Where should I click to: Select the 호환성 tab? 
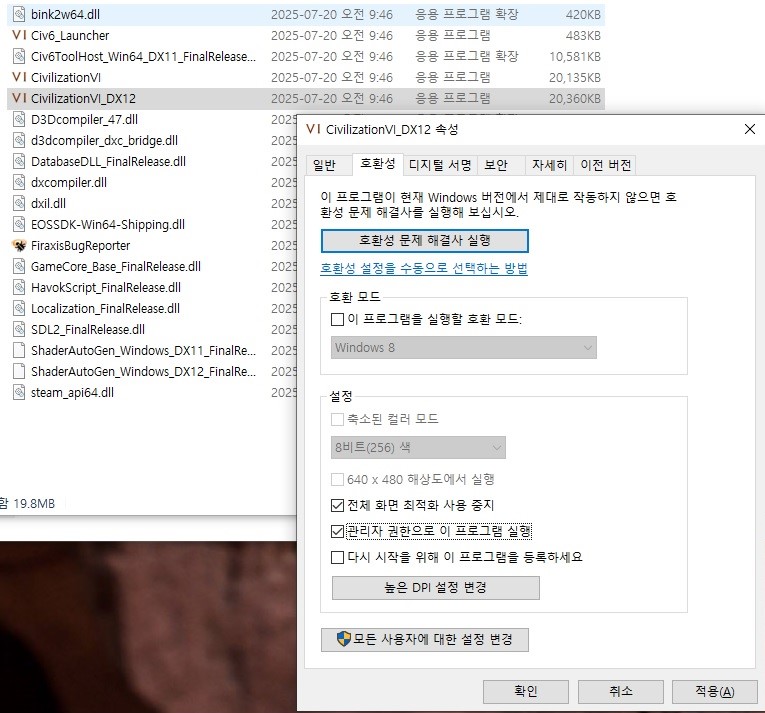378,164
